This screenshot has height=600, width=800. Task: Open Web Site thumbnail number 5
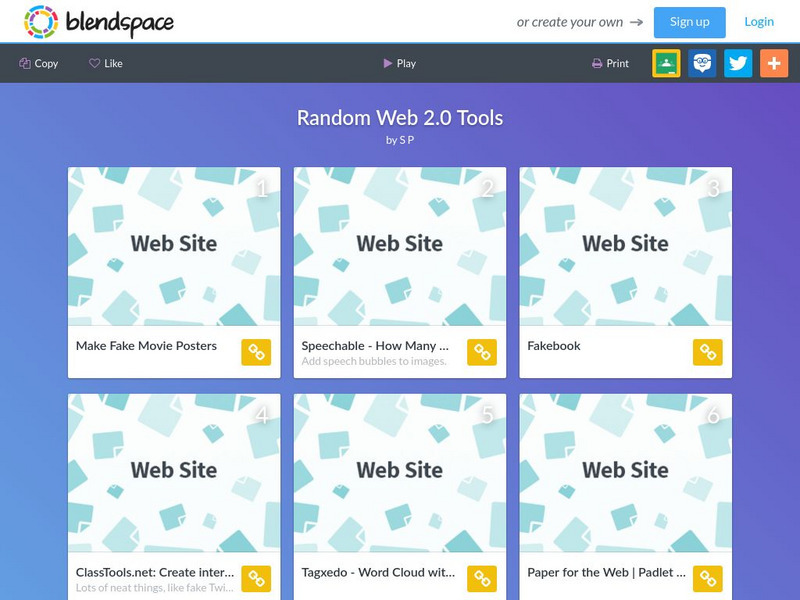click(400, 473)
